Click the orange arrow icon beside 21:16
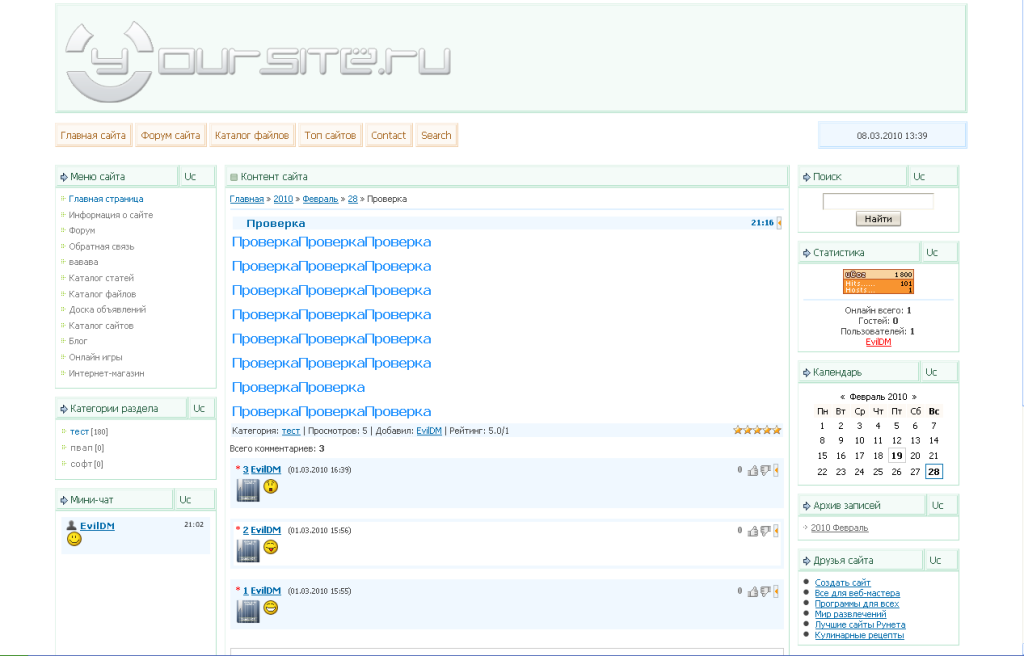The height and width of the screenshot is (656, 1024). click(779, 223)
